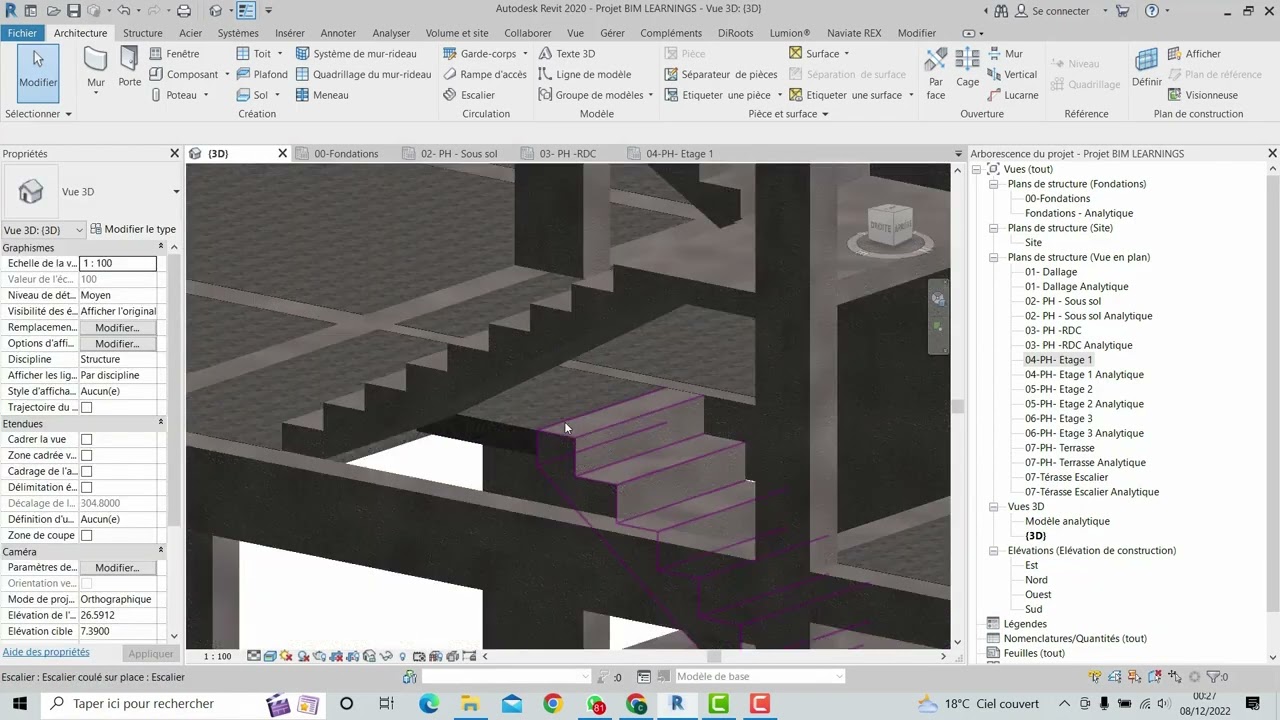Select the Escalier (stair) tool
1280x720 pixels.
(469, 95)
